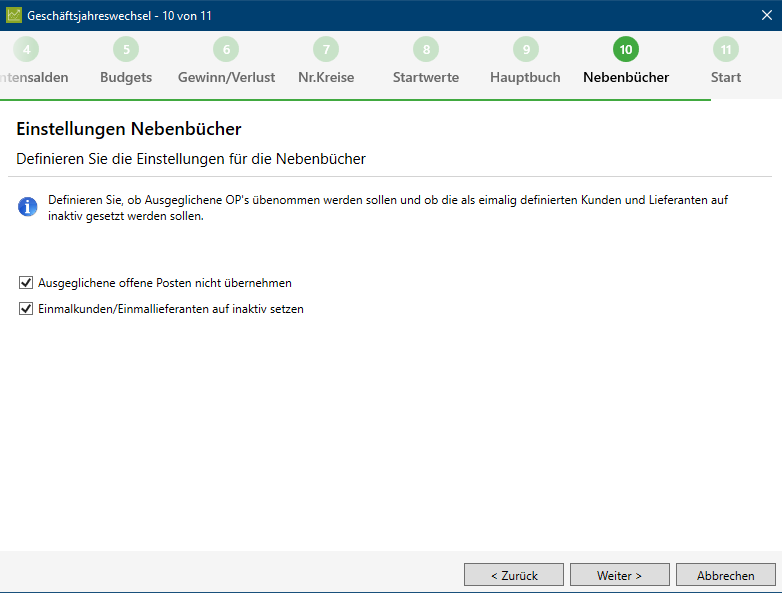Go to the Budgets step label

click(x=126, y=77)
